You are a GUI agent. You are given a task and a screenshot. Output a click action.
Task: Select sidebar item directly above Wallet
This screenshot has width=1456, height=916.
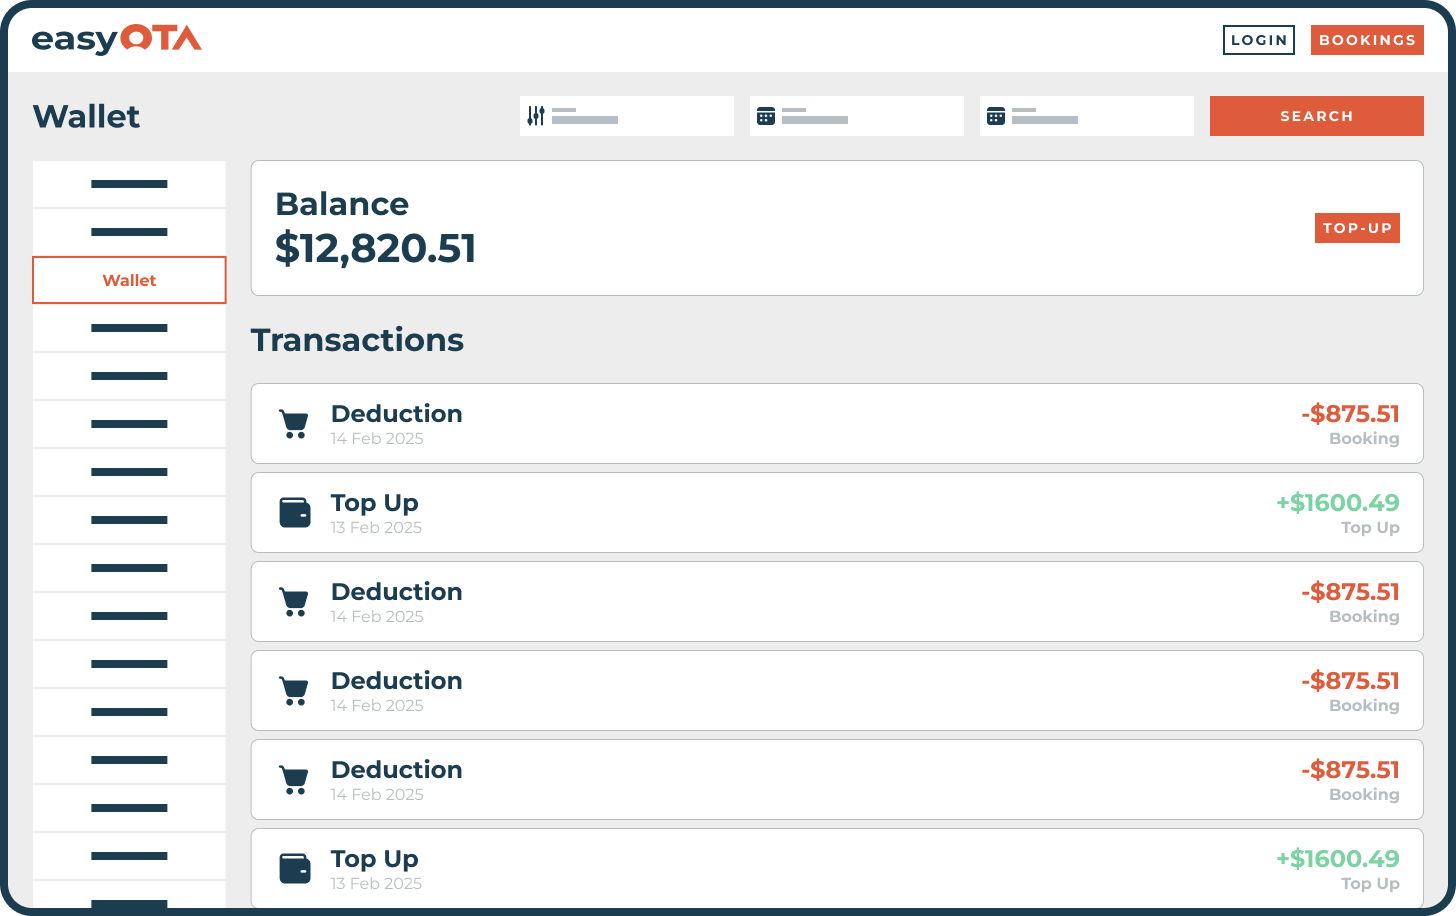click(129, 232)
